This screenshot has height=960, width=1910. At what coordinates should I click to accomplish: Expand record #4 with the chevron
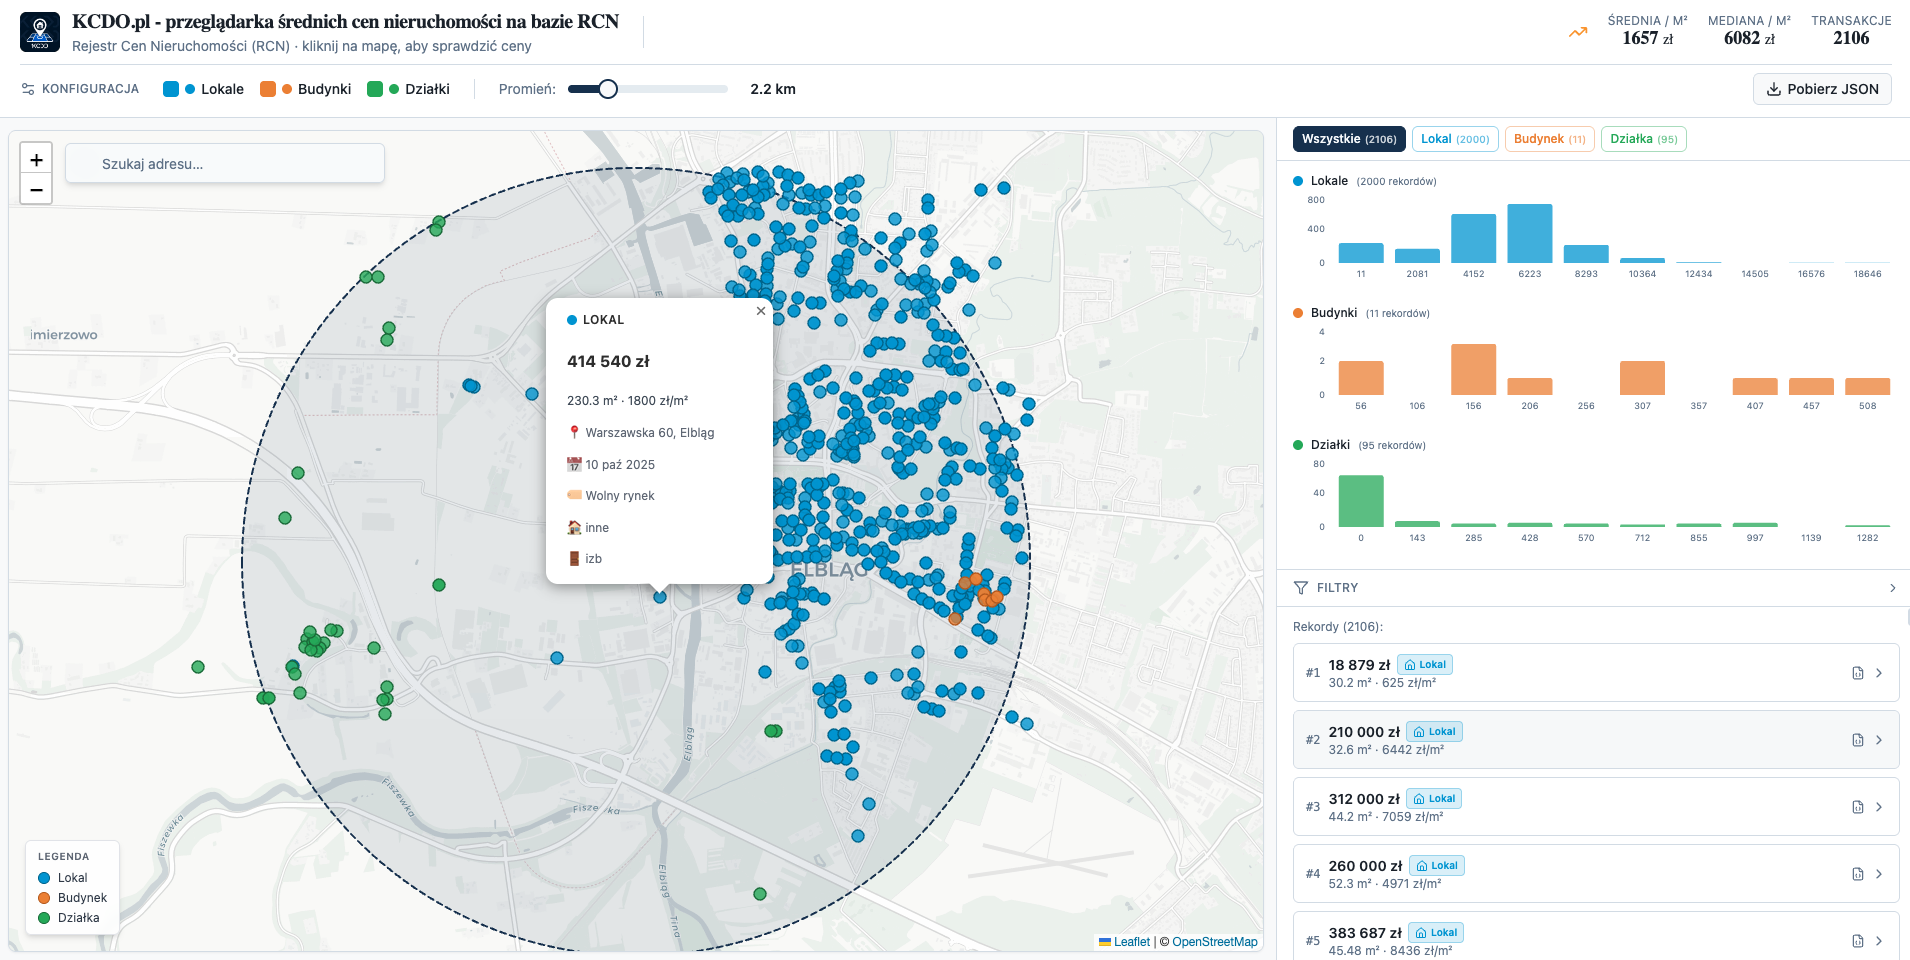tap(1879, 874)
